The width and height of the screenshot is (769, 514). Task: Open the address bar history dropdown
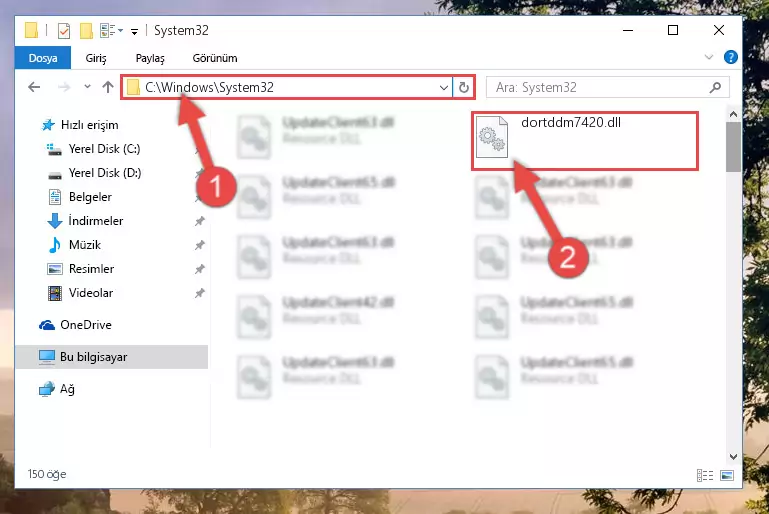(x=443, y=88)
